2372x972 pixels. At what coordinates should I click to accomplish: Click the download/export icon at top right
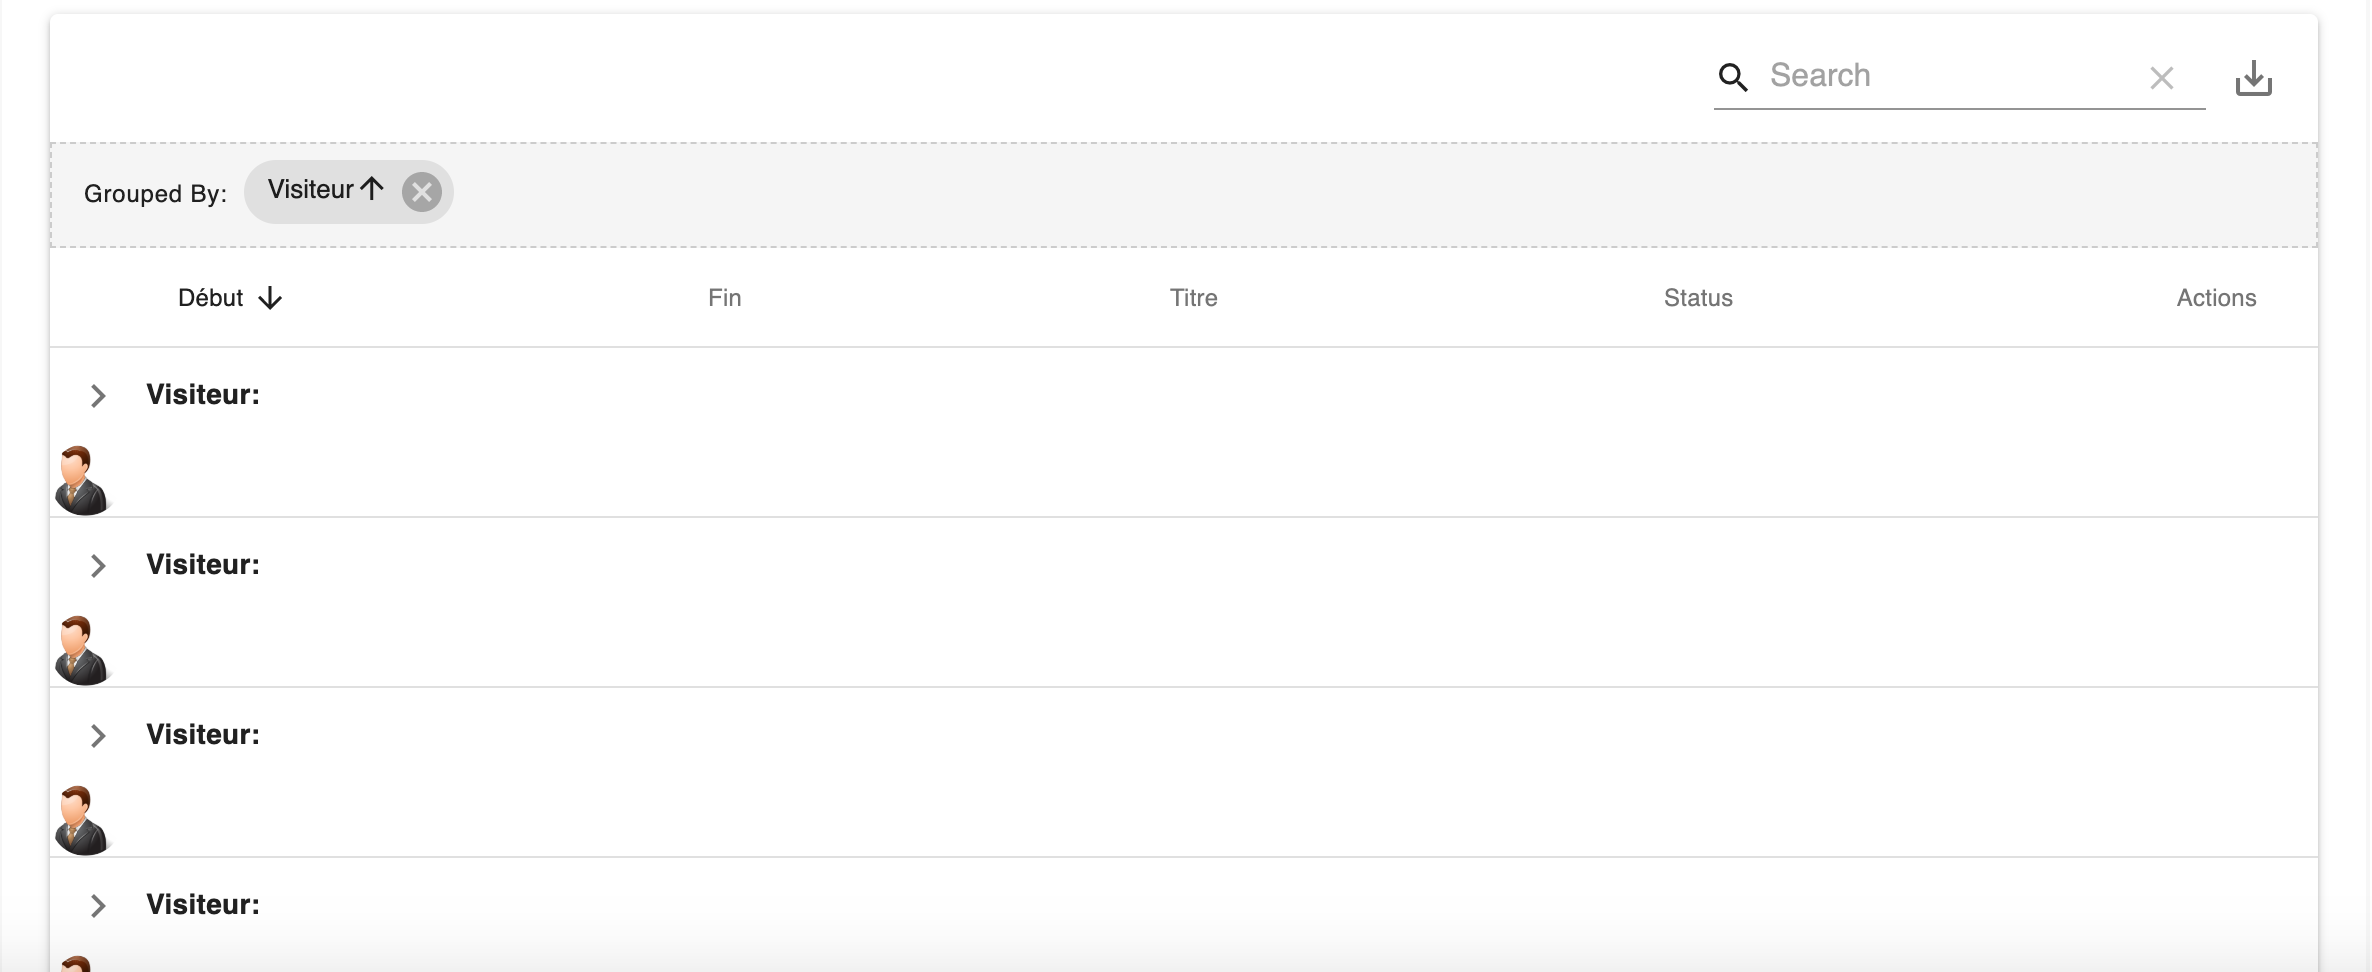tap(2253, 77)
